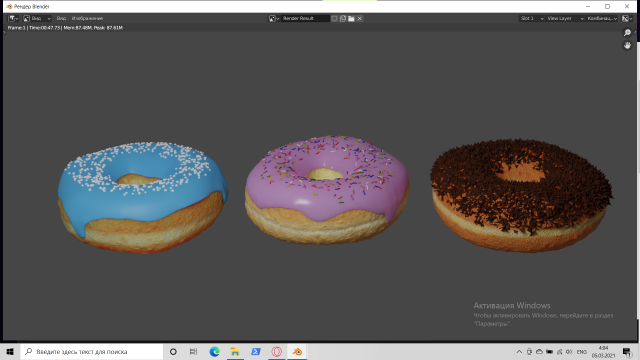Click the Windows taskbar search box
Viewport: 640px width, 360px height.
point(92,351)
